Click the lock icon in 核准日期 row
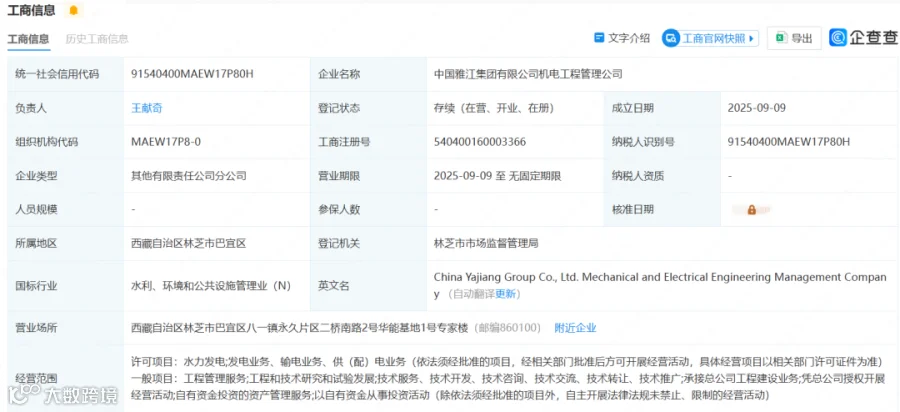The image size is (900, 412). point(751,210)
